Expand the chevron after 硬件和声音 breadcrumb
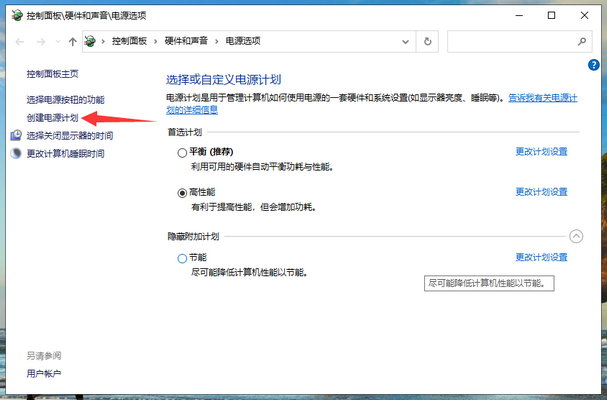Screen dimensions: 607x400 216,41
